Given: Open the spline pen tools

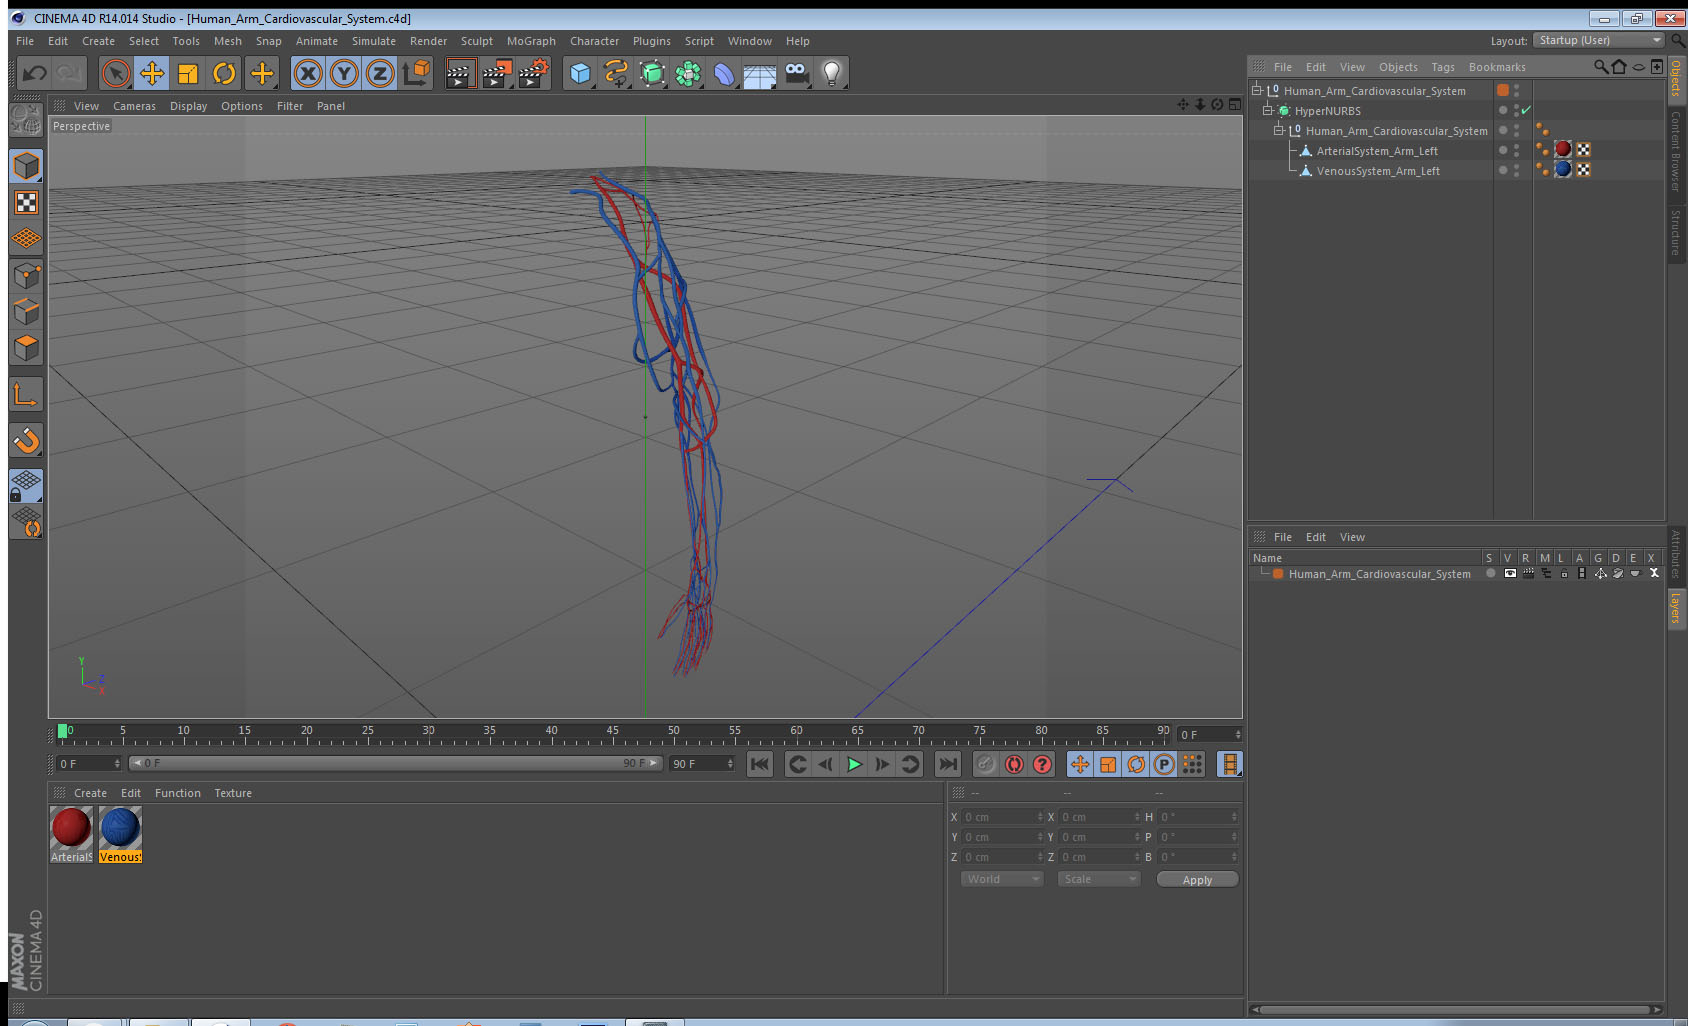Looking at the screenshot, I should coord(616,73).
